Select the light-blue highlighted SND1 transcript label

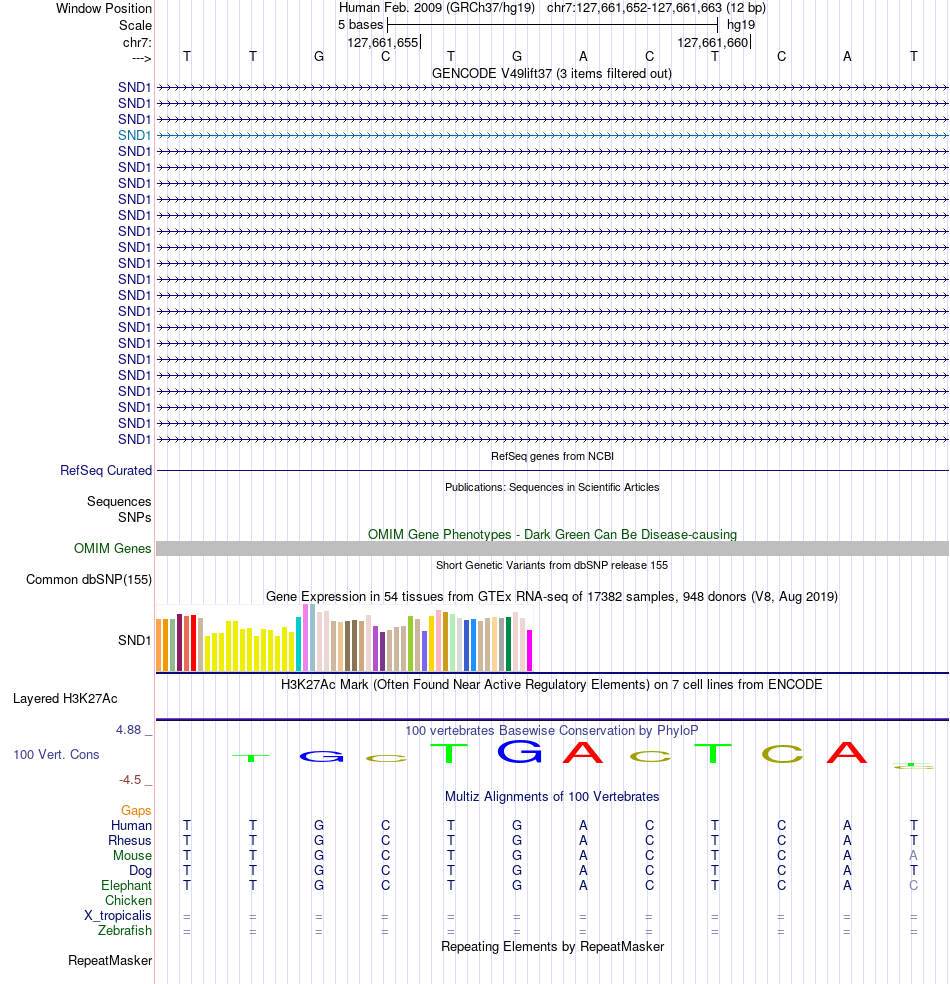[x=134, y=135]
